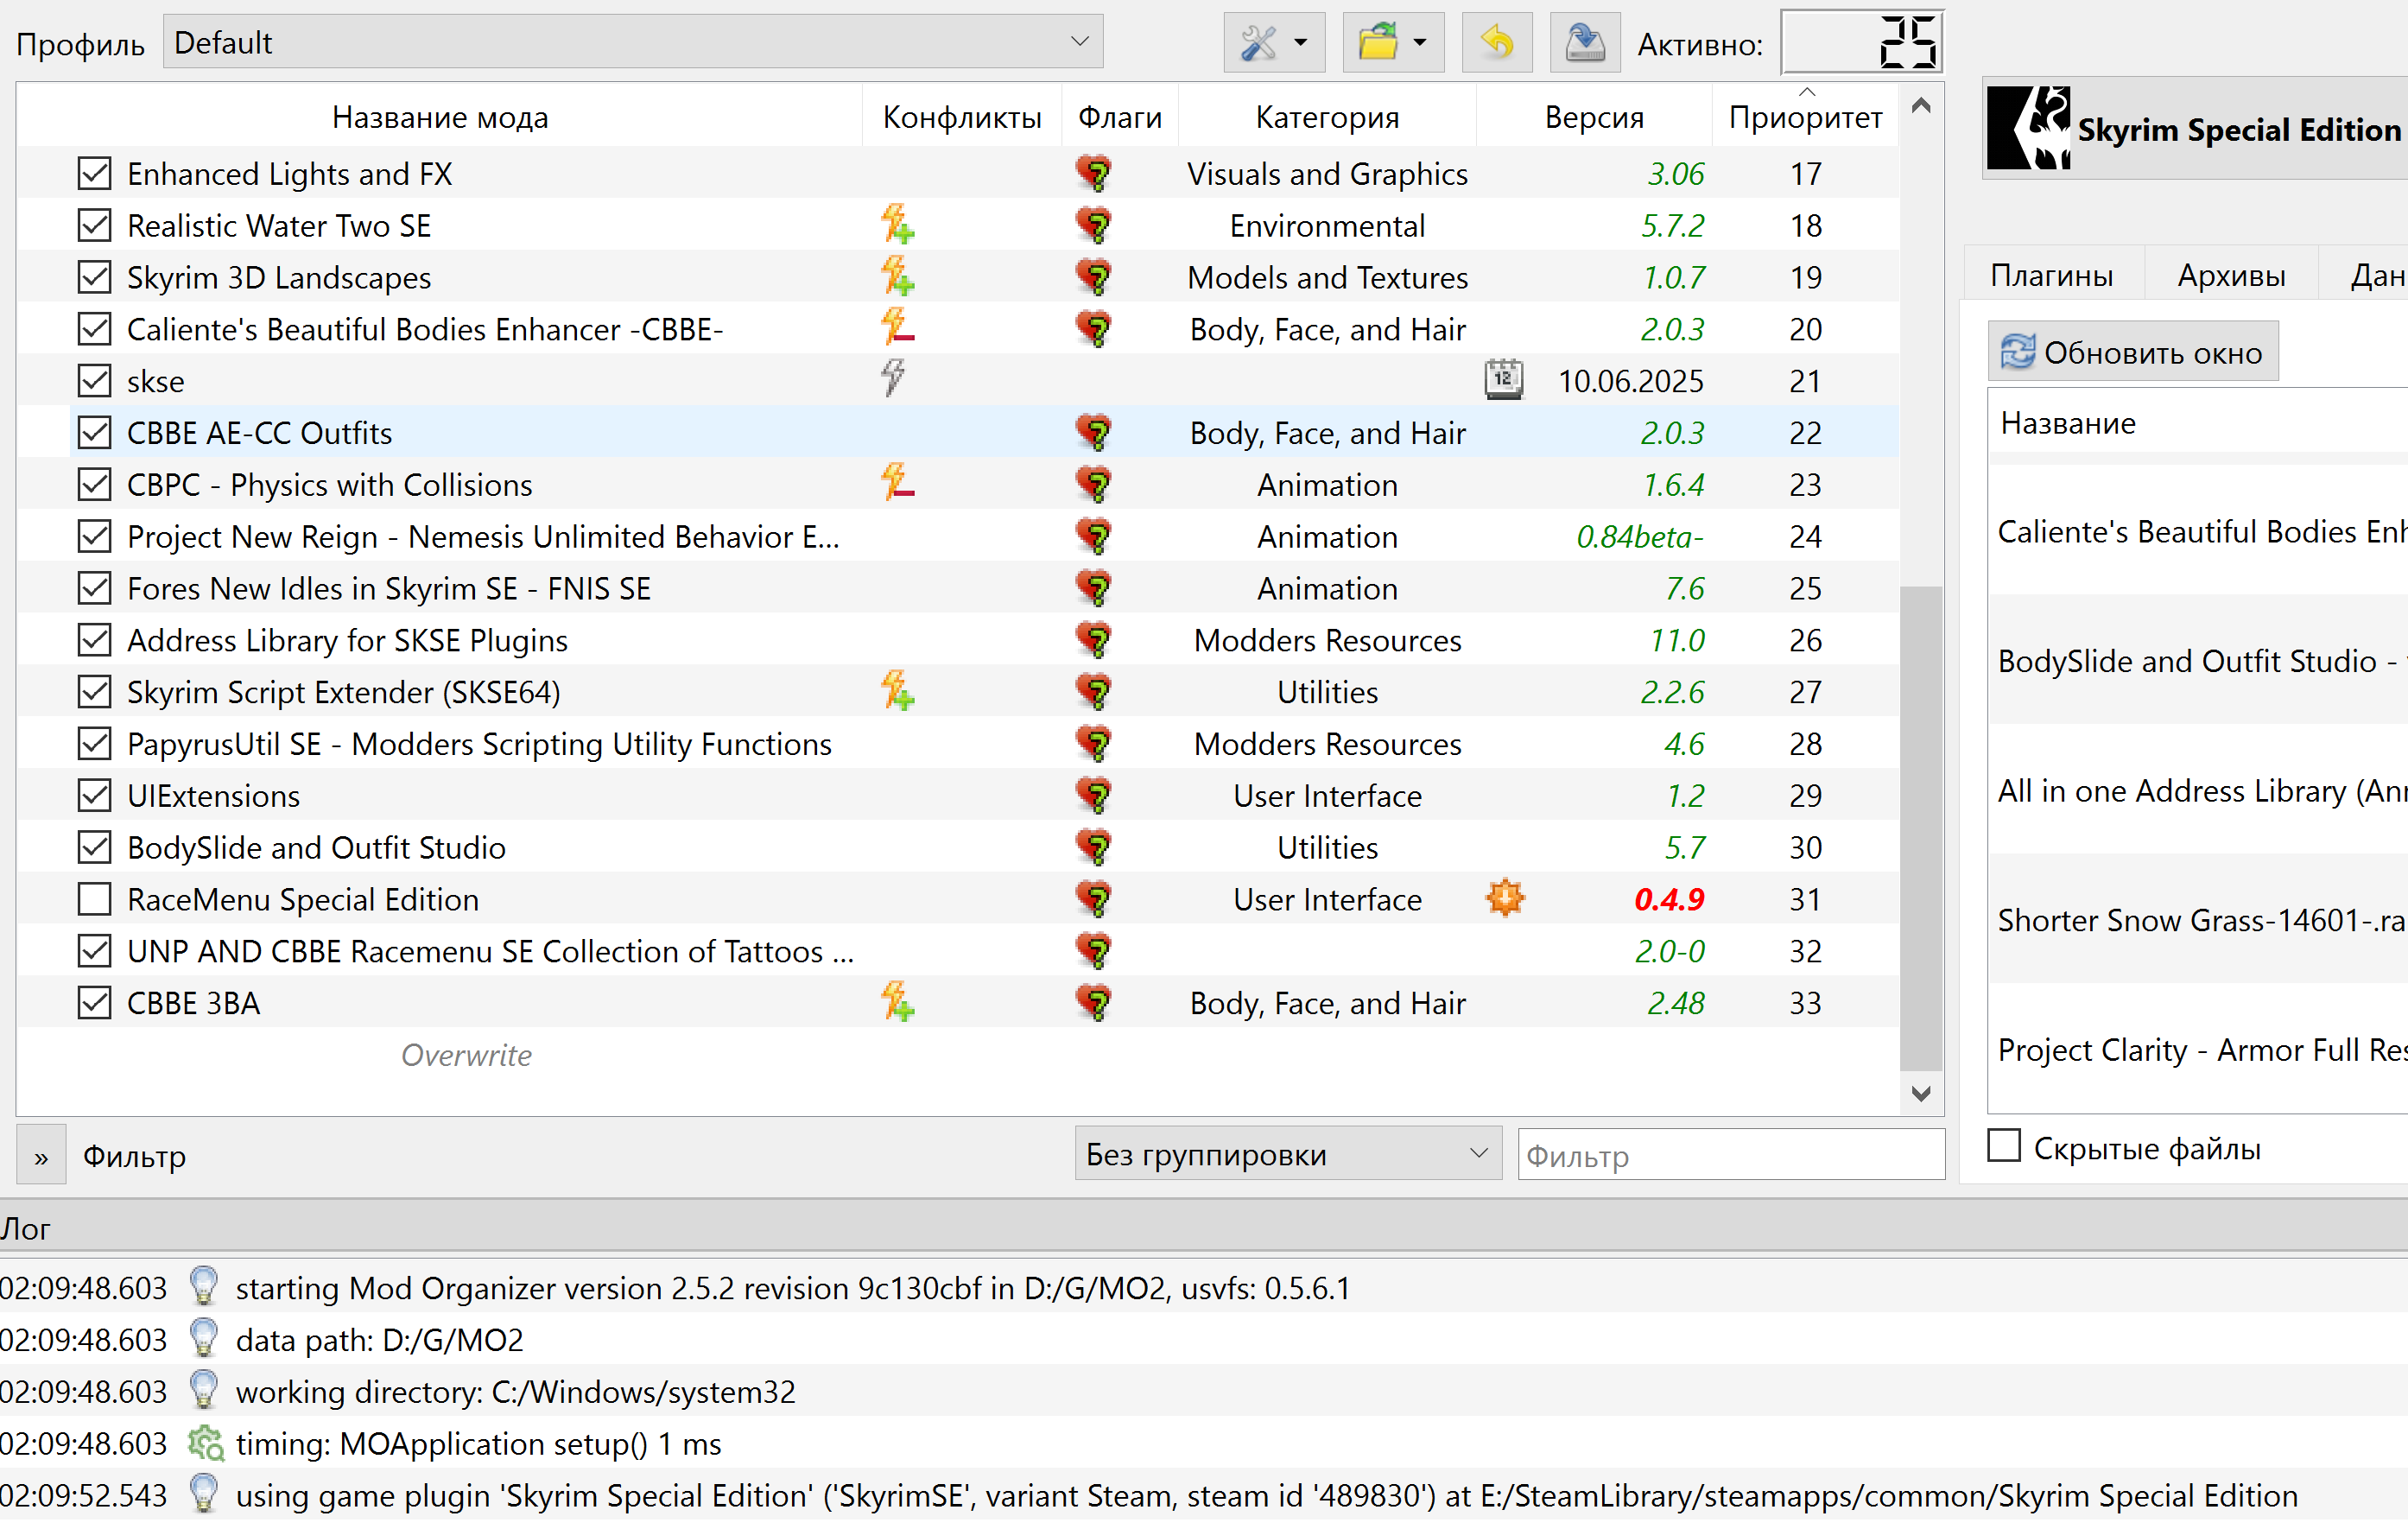Open the tools wrench and screwdriver menu
This screenshot has height=1529, width=2408.
tap(1261, 43)
